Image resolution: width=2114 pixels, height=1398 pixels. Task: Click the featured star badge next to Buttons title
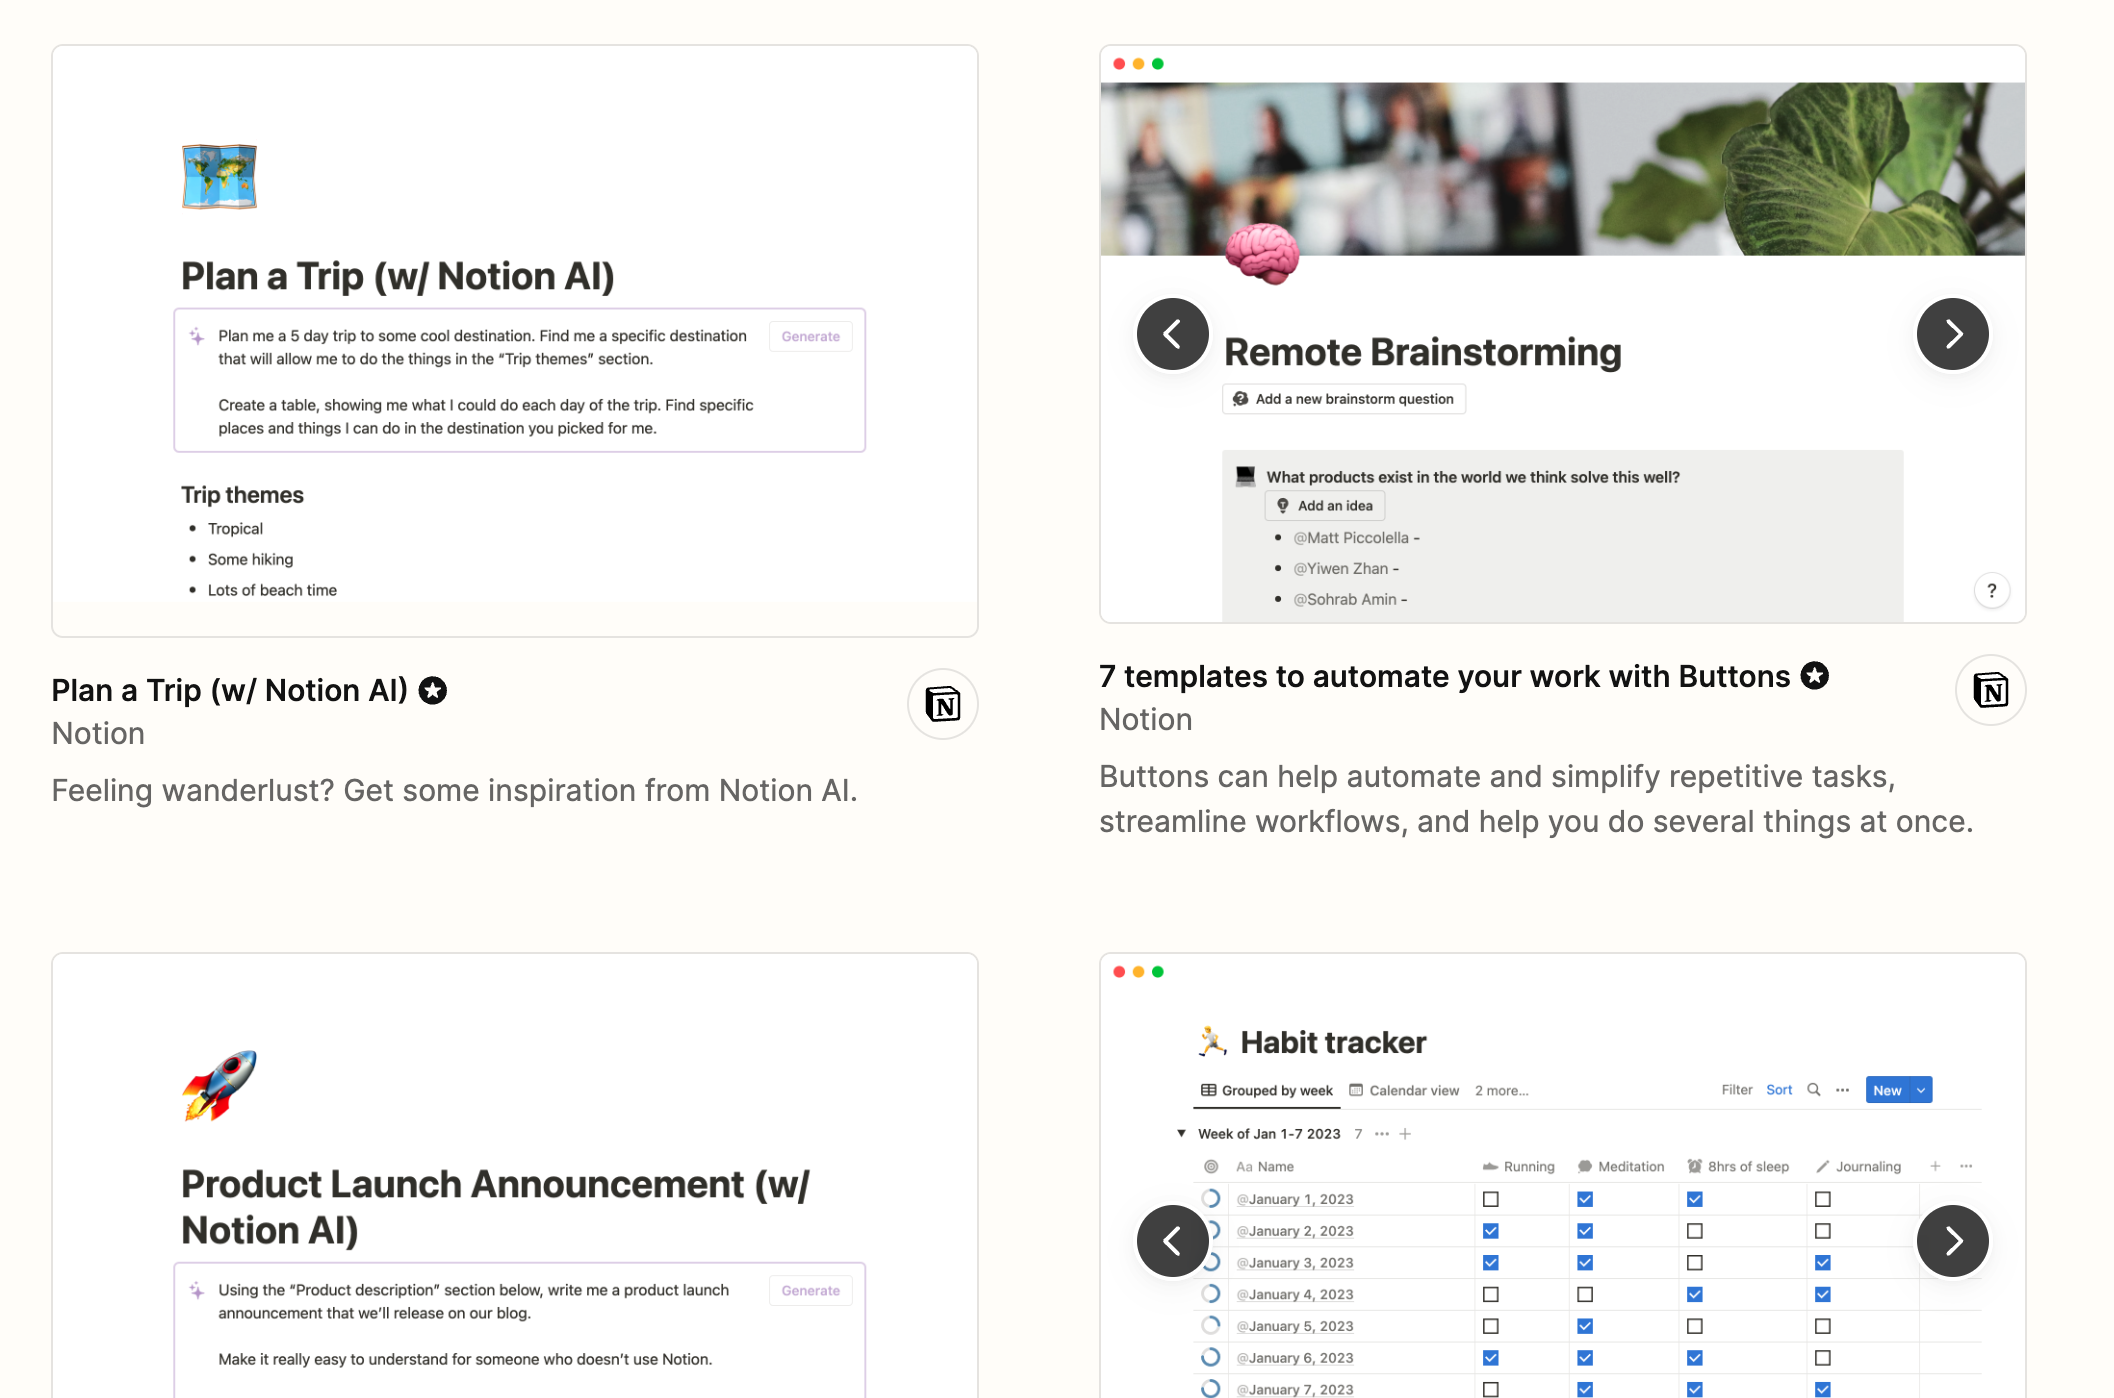1815,676
